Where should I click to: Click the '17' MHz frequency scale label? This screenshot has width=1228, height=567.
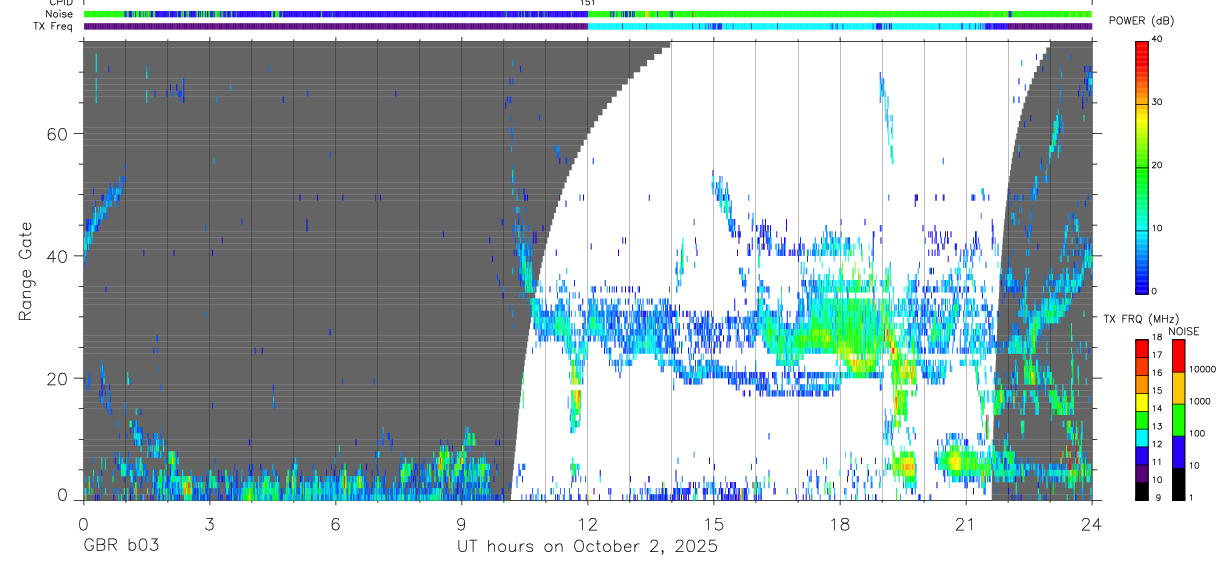1158,355
